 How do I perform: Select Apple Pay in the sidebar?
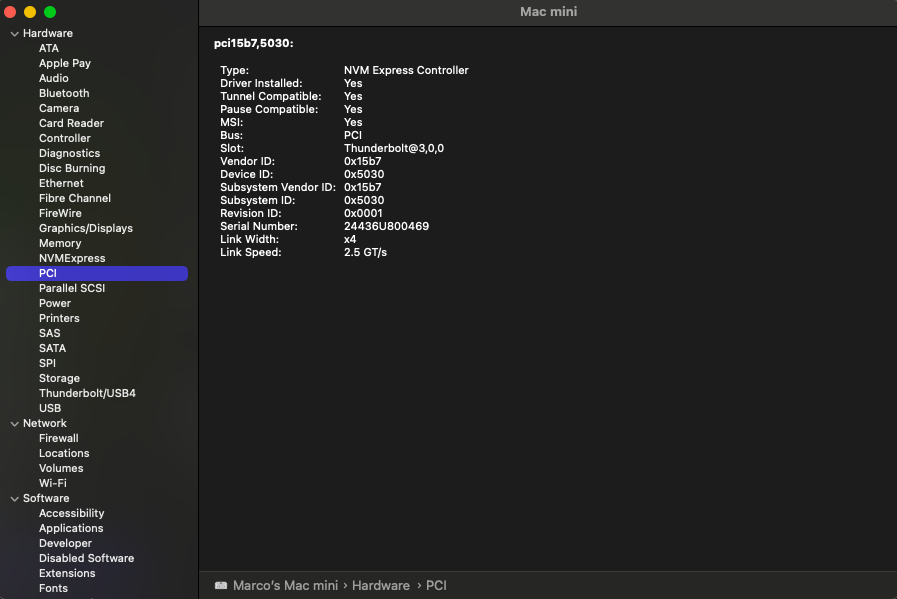tap(65, 64)
